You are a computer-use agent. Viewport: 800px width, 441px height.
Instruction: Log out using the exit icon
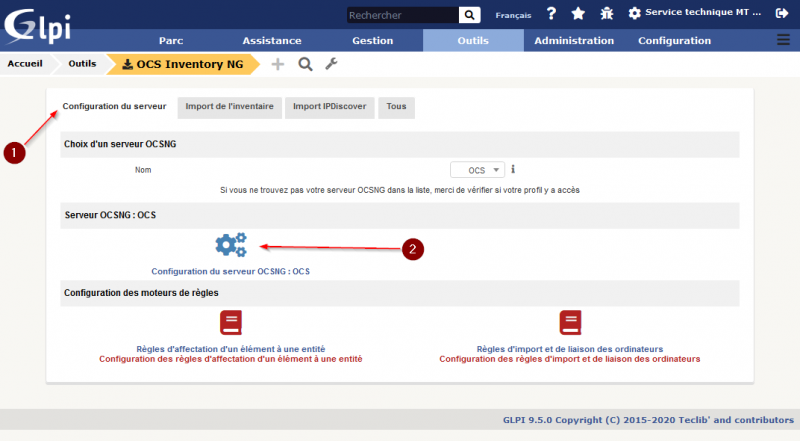[x=782, y=14]
